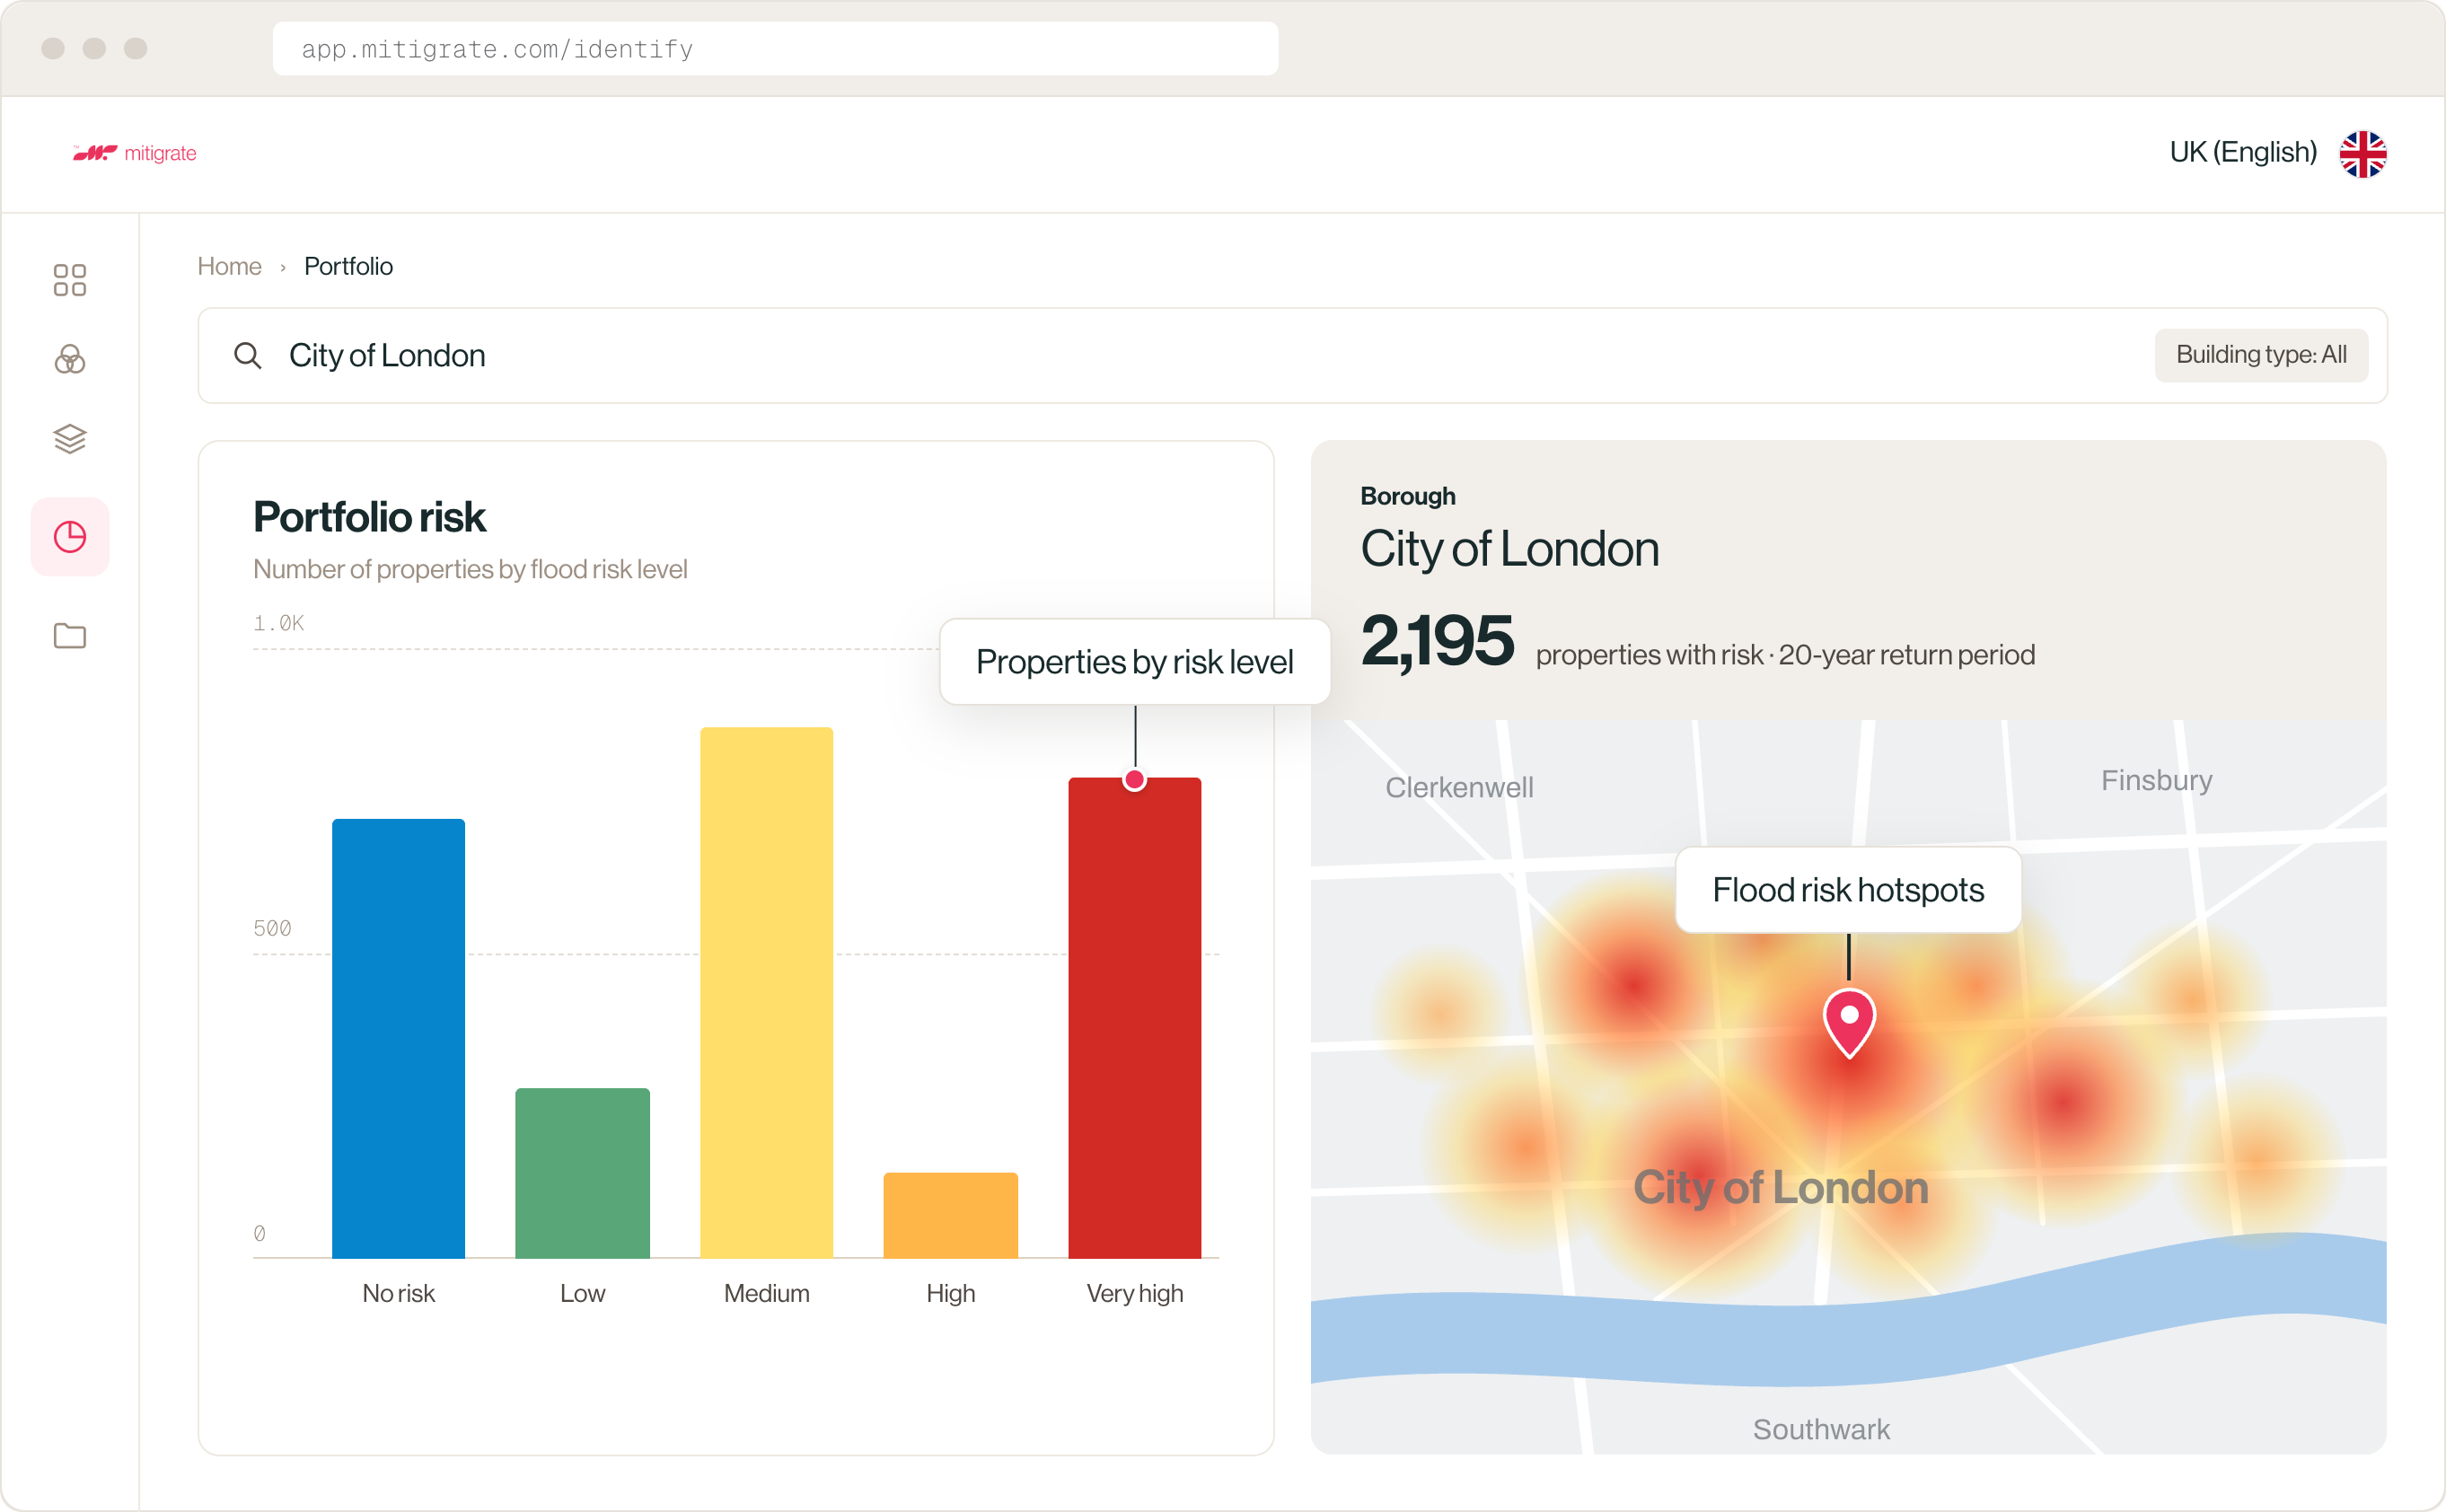Click the Portfolio breadcrumb
Screen dimensions: 2446x1512
[x=348, y=266]
